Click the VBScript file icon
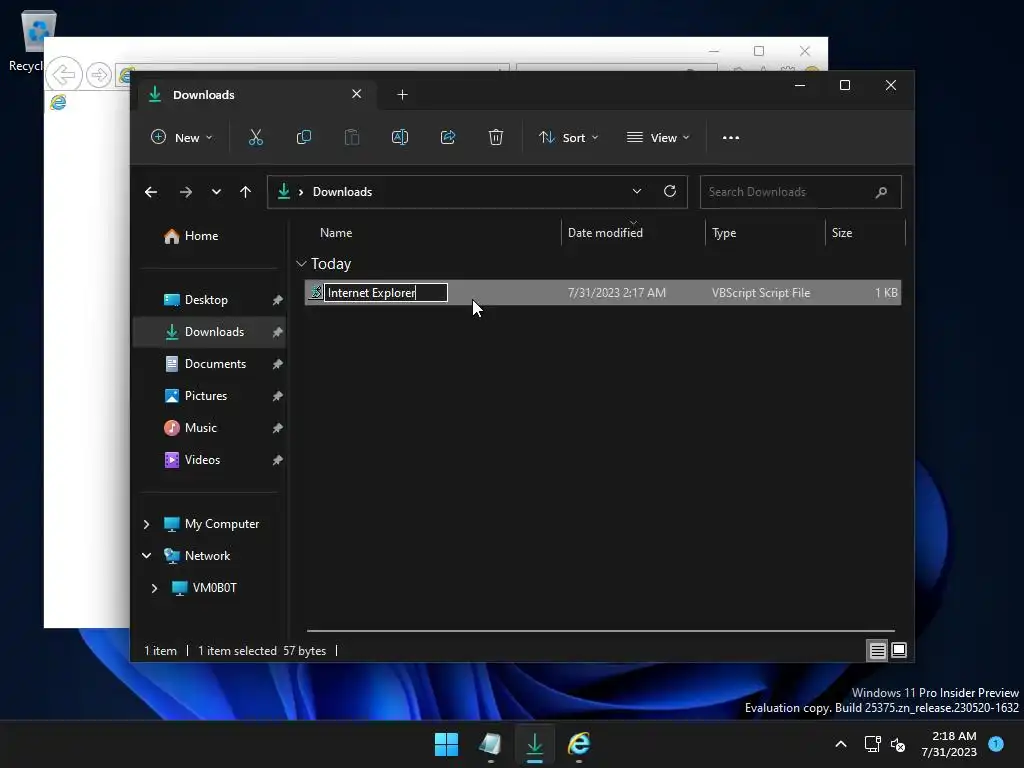This screenshot has width=1024, height=768. click(x=315, y=292)
